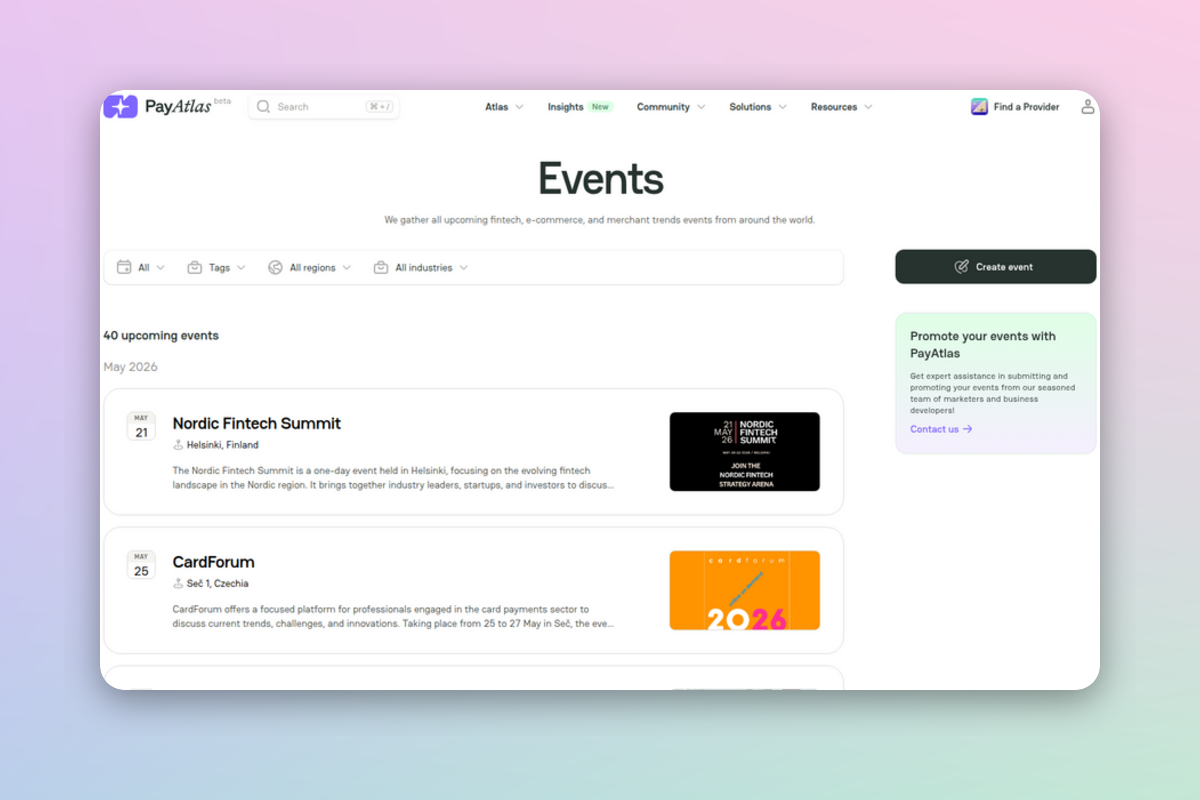Open the Resources navigation menu
The height and width of the screenshot is (800, 1200).
841,107
